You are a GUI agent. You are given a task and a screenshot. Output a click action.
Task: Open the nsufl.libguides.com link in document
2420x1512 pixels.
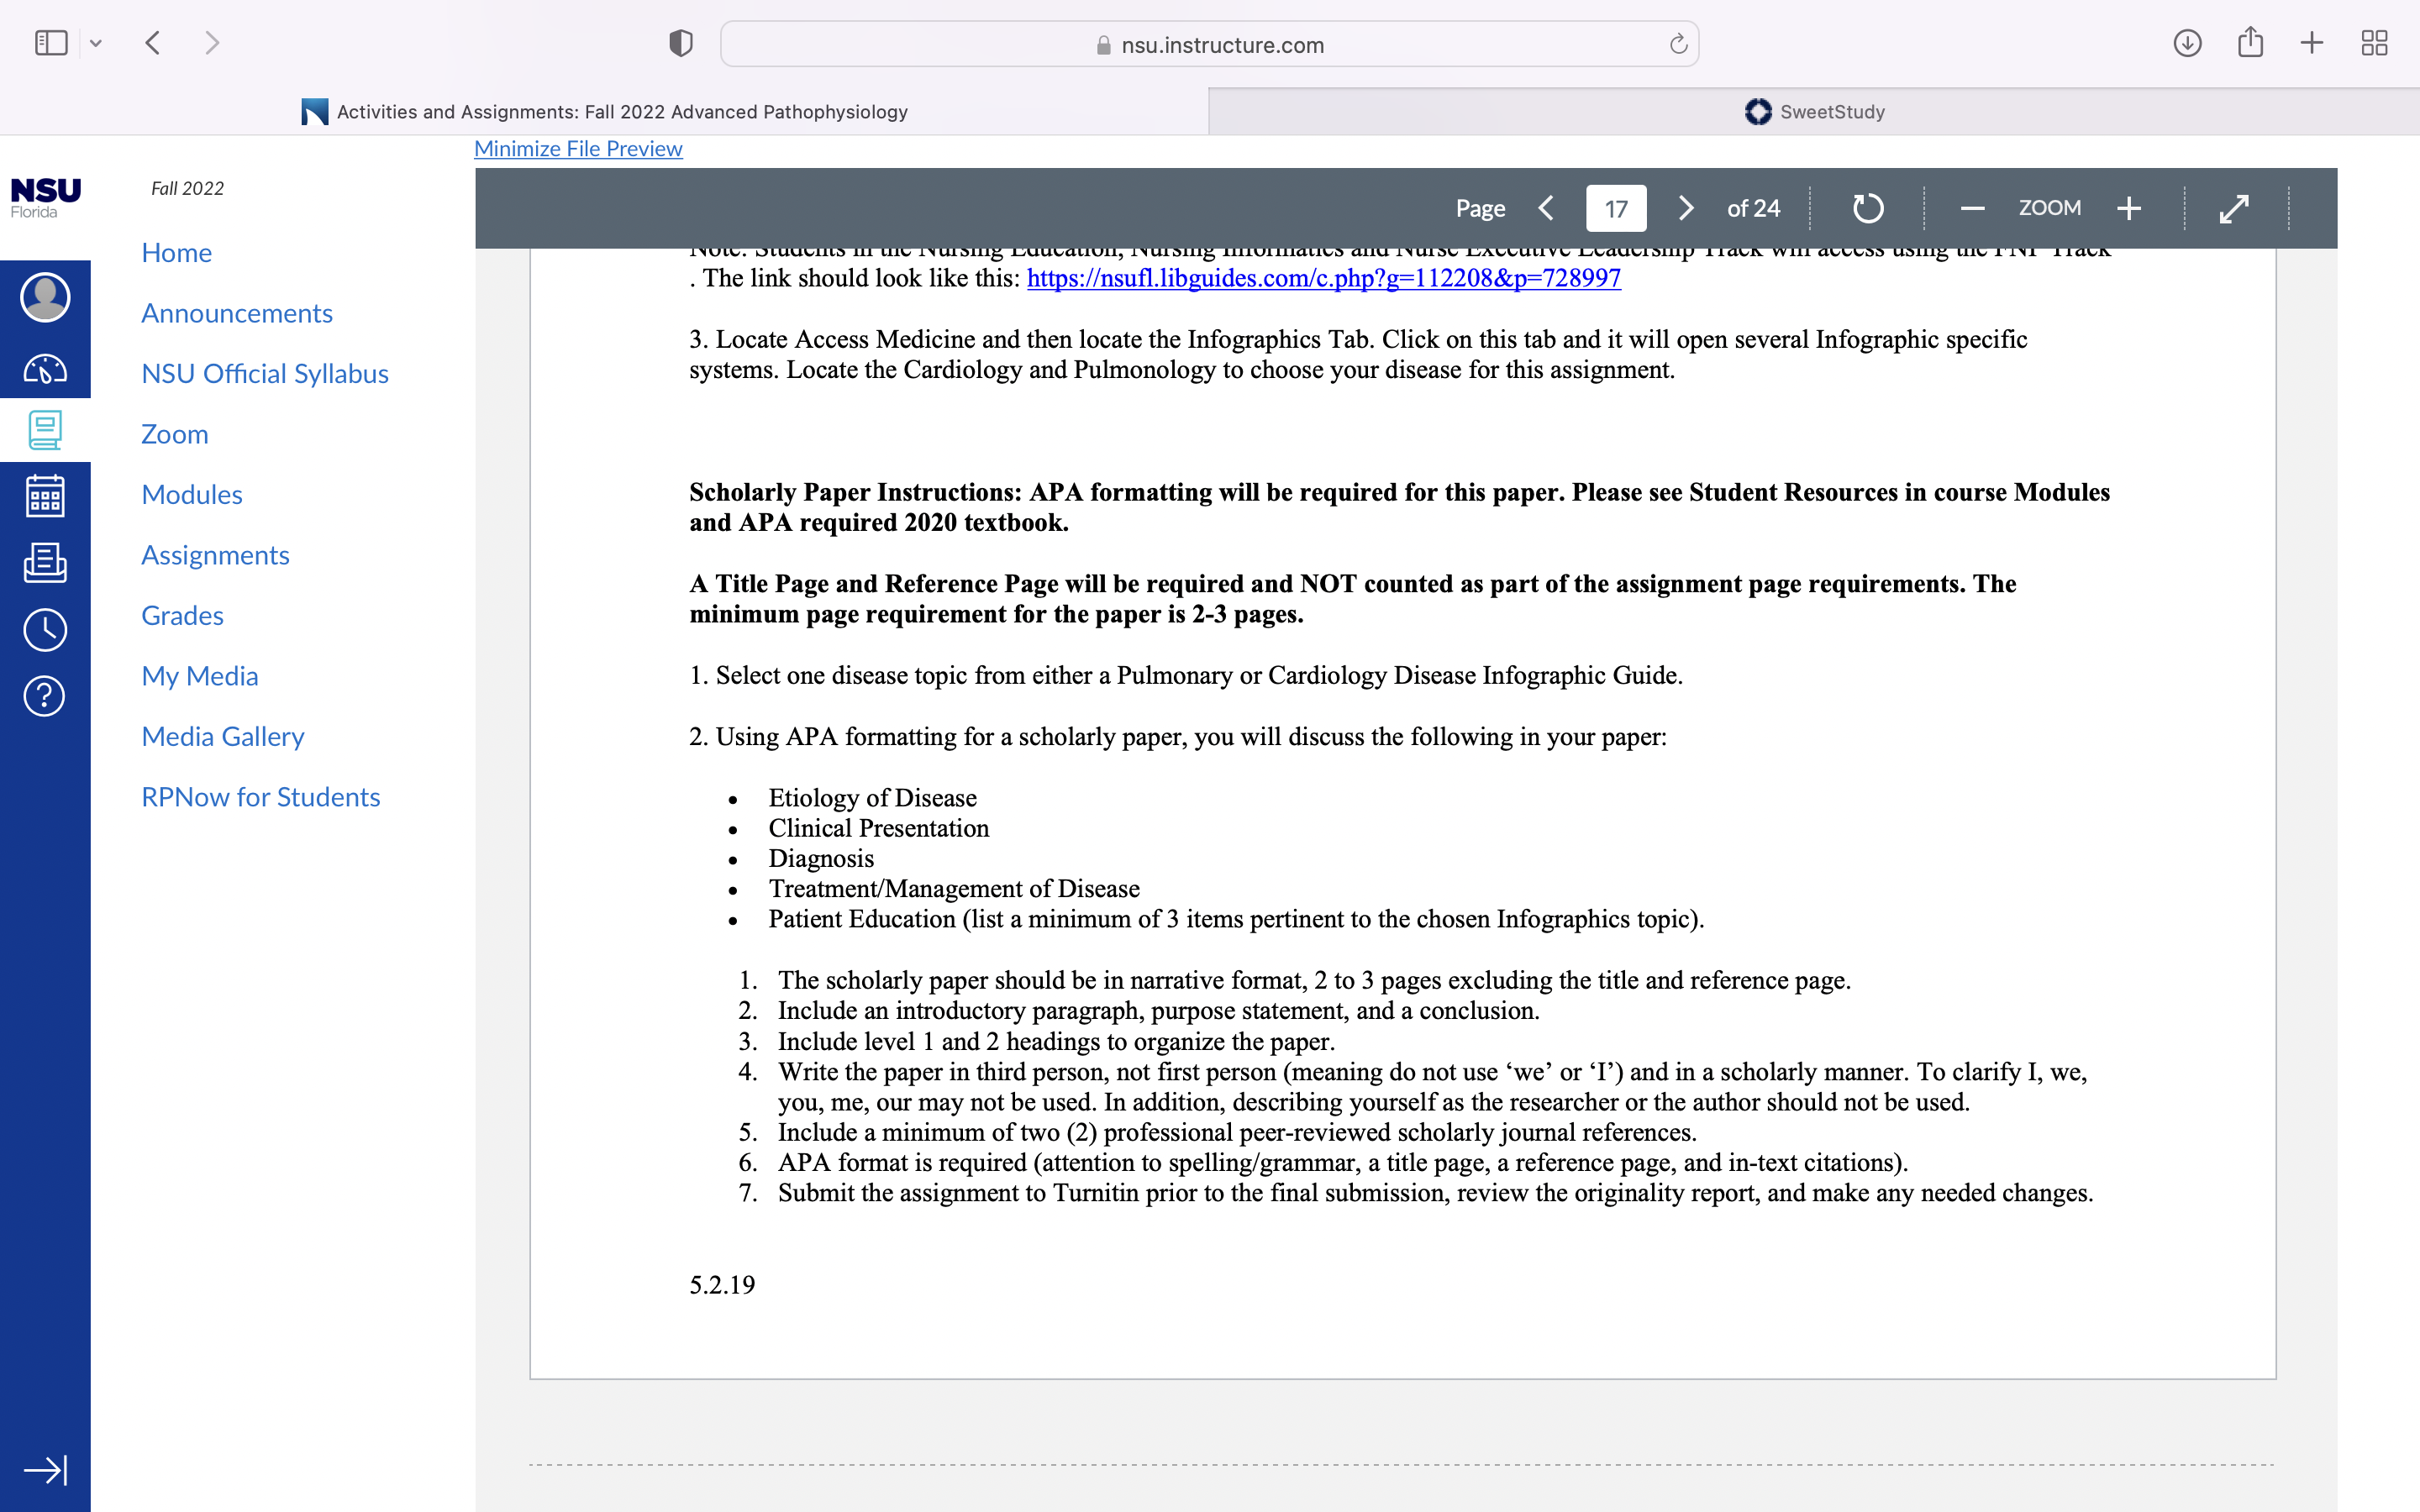pos(1323,278)
